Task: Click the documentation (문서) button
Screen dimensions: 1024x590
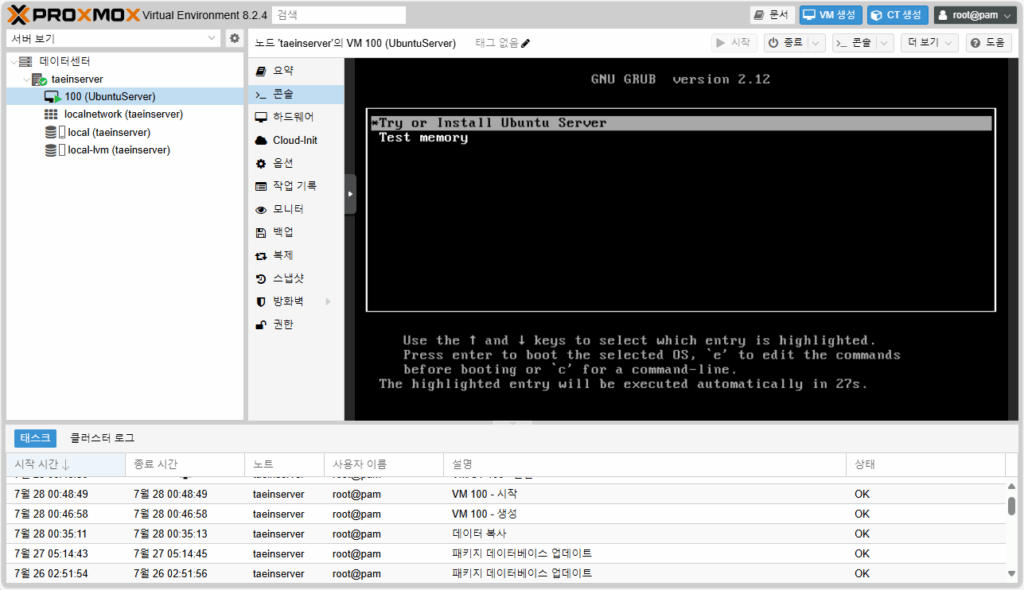Action: click(771, 15)
